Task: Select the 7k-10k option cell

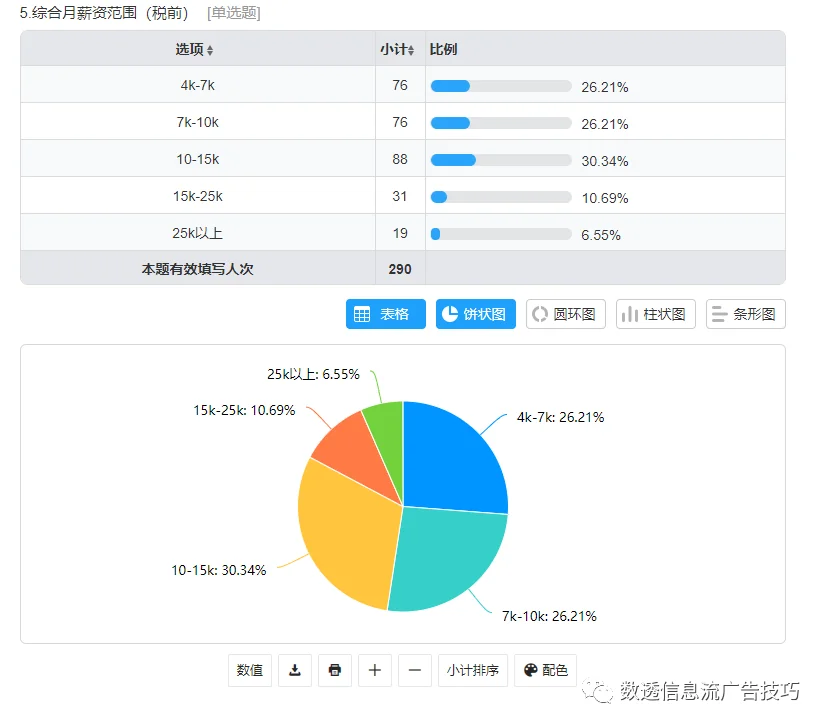Action: tap(198, 122)
